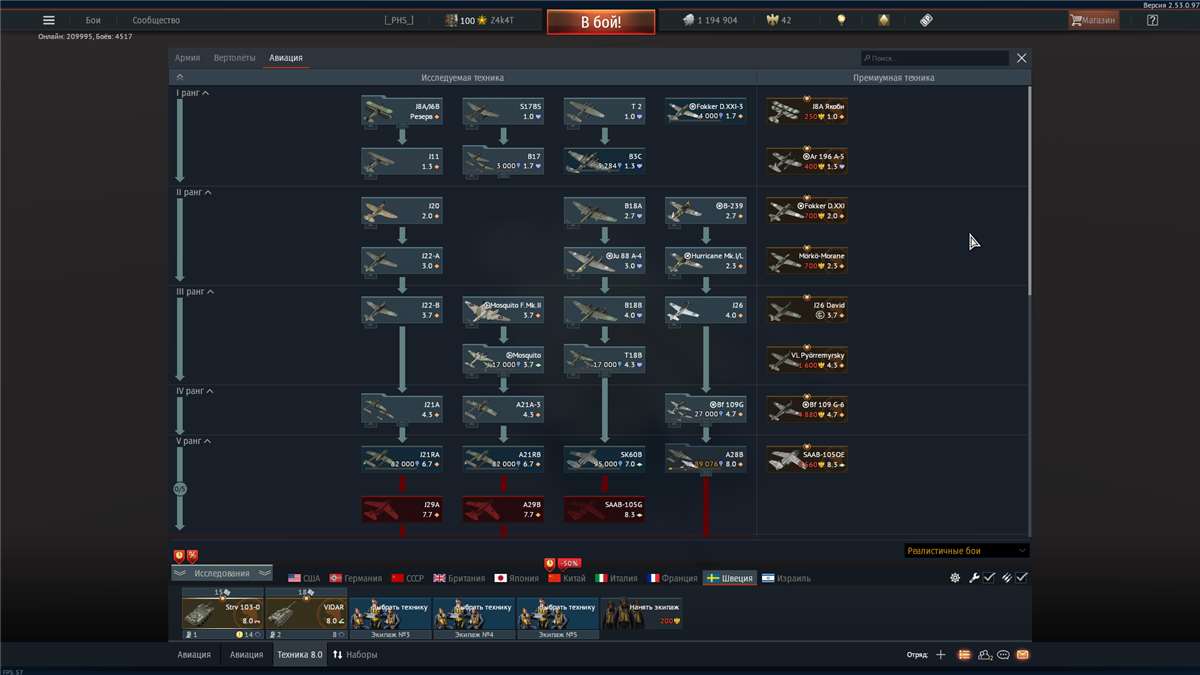The width and height of the screenshot is (1200, 675).
Task: Open the Реалистичные бои mode dropdown
Action: tap(966, 551)
